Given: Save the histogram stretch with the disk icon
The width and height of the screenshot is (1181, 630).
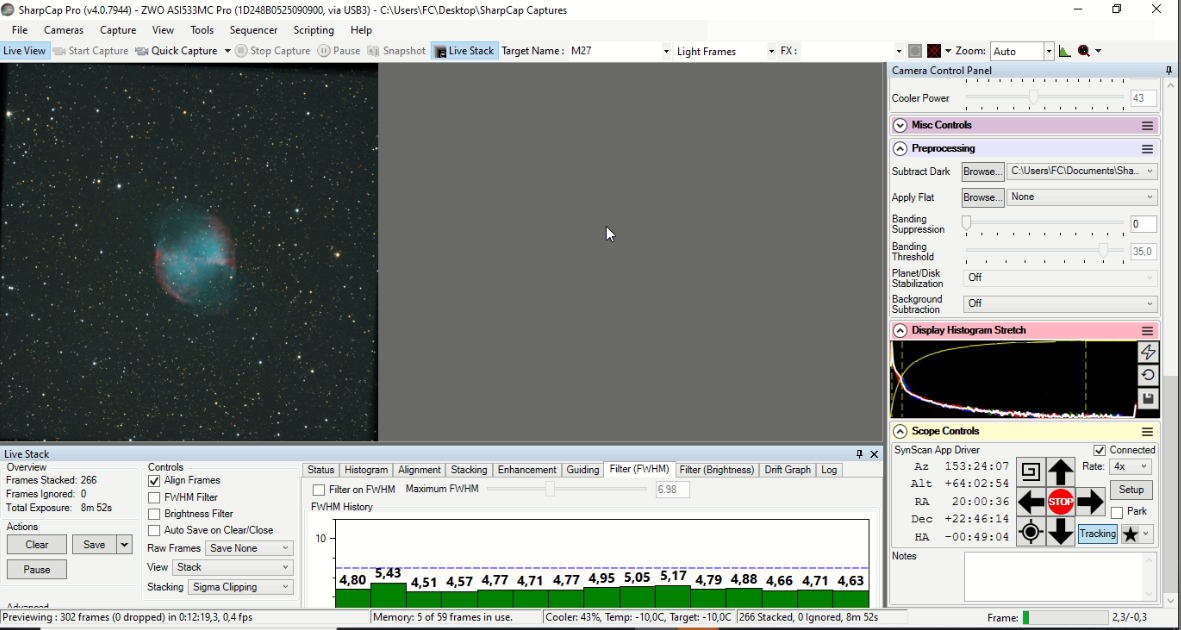Looking at the screenshot, I should [1148, 399].
